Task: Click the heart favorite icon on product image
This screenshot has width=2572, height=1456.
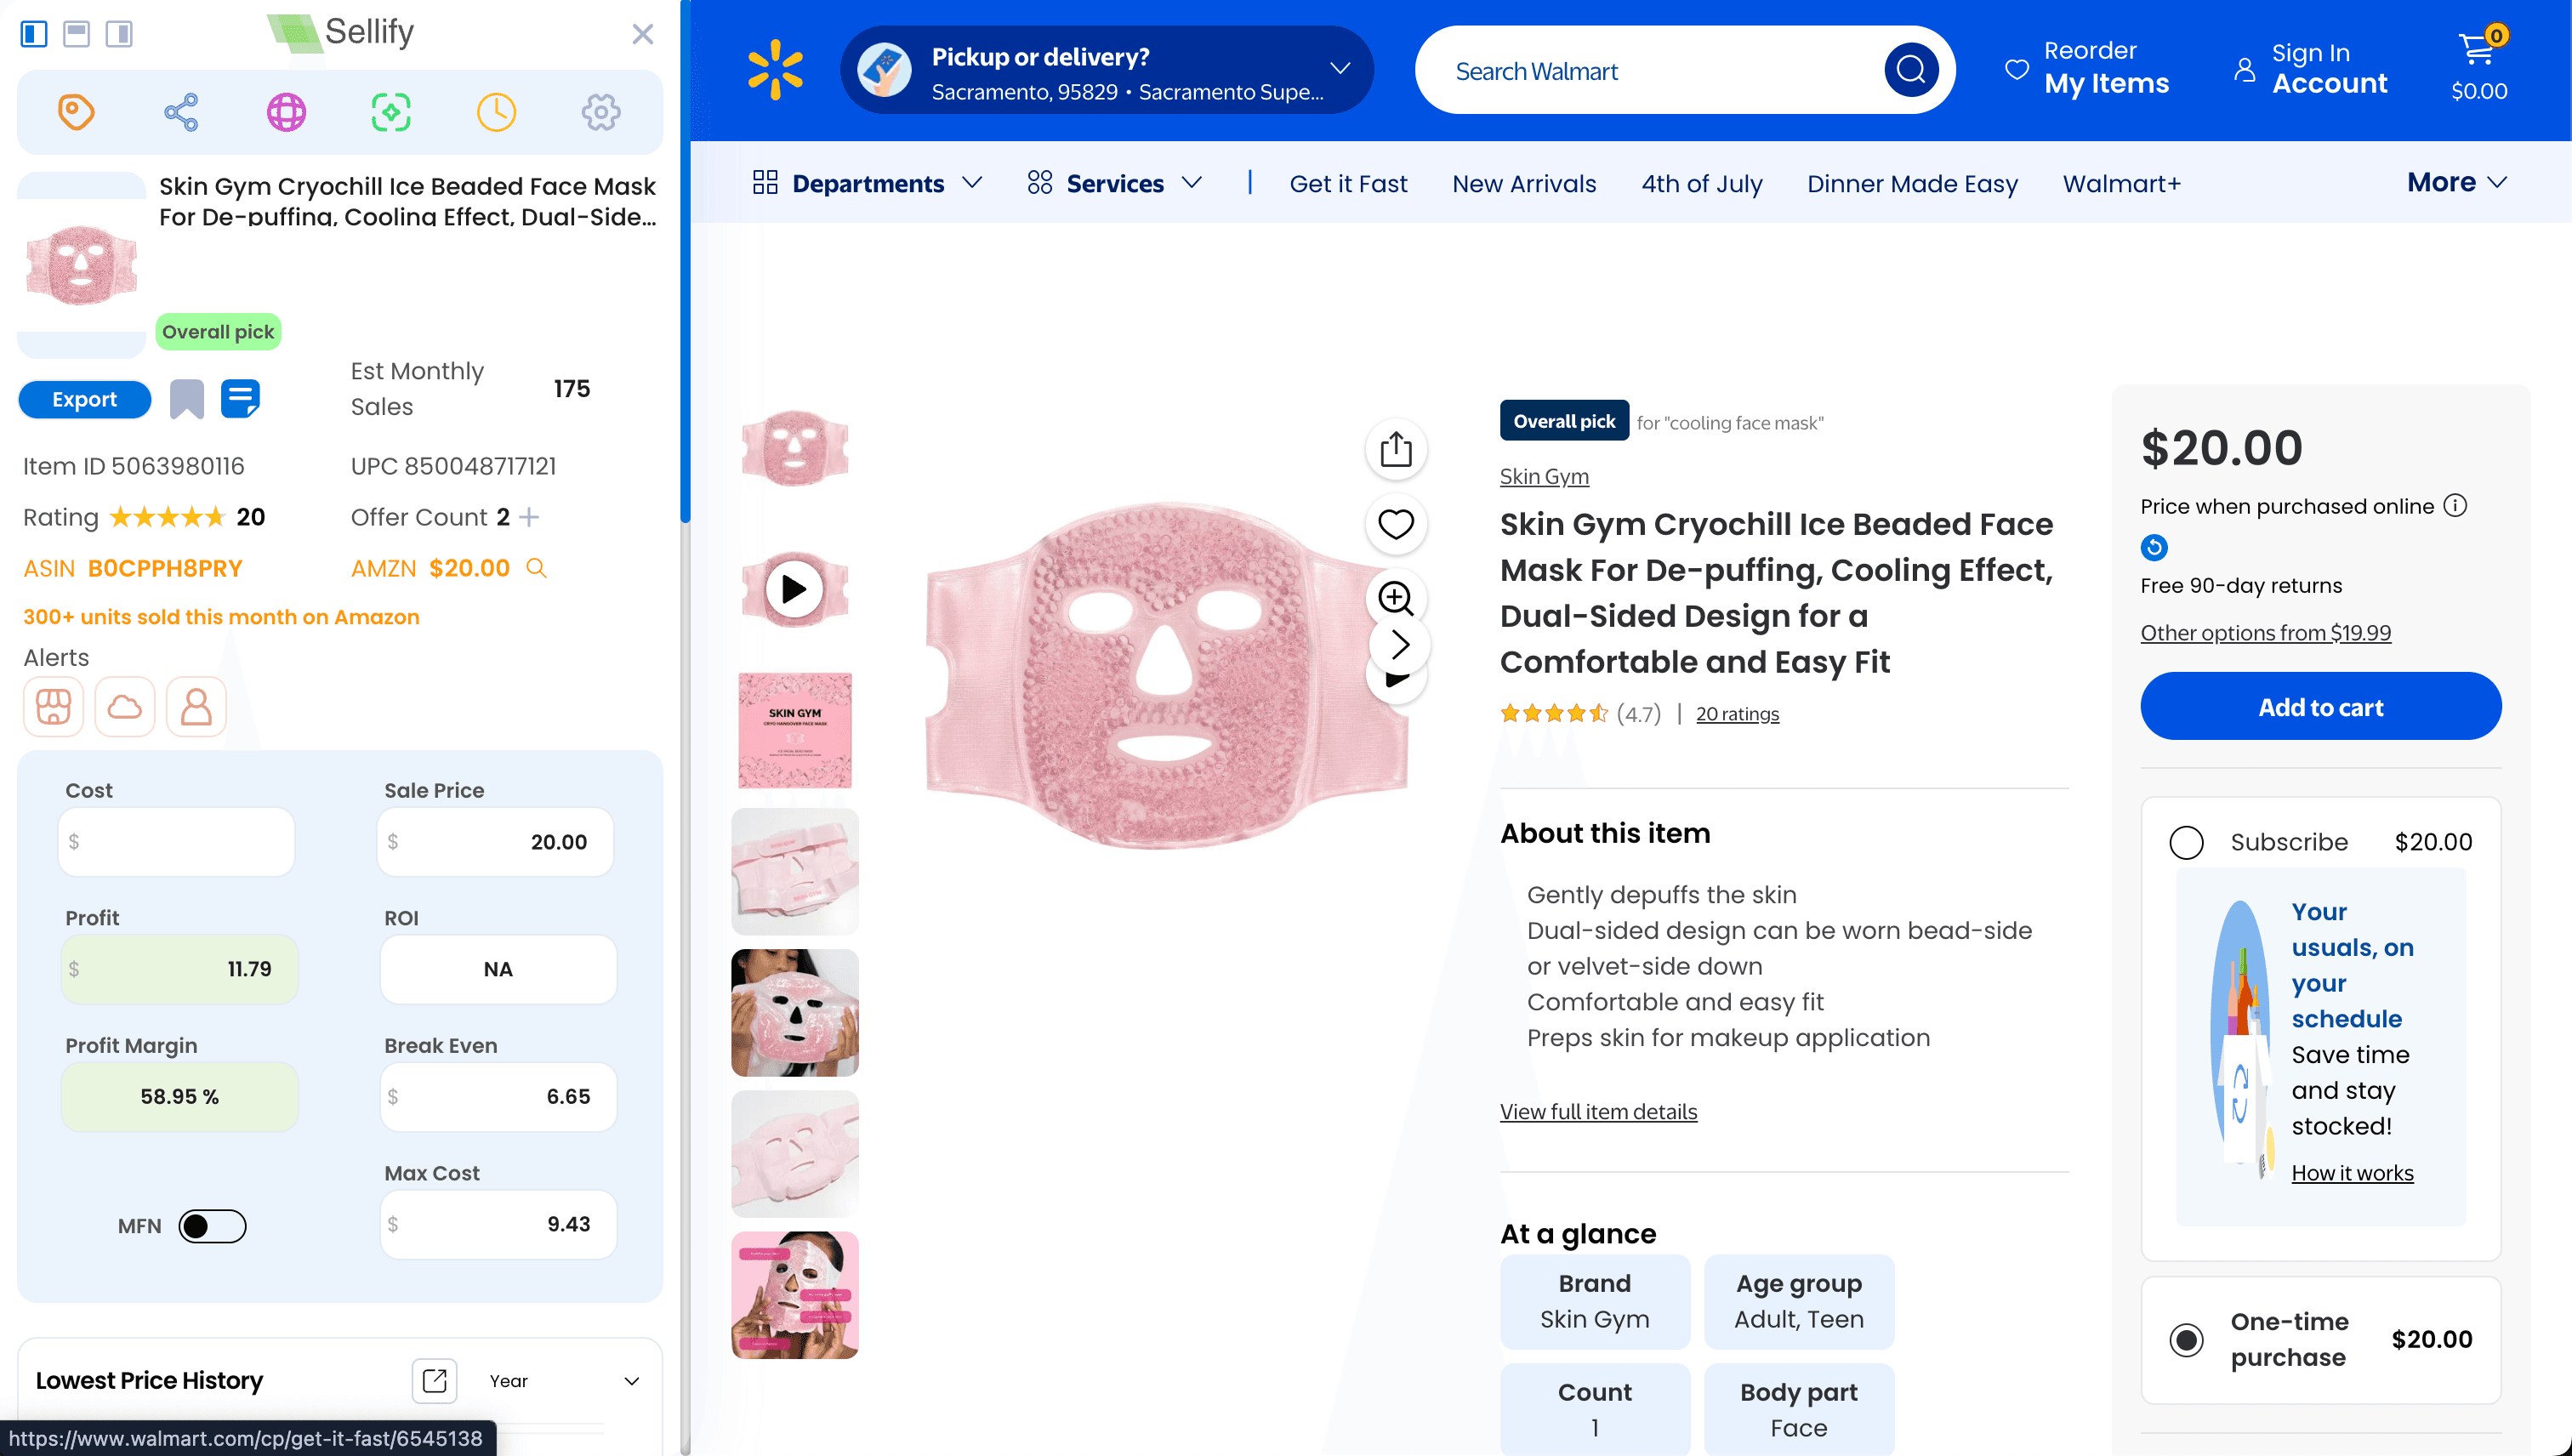Action: tap(1395, 524)
